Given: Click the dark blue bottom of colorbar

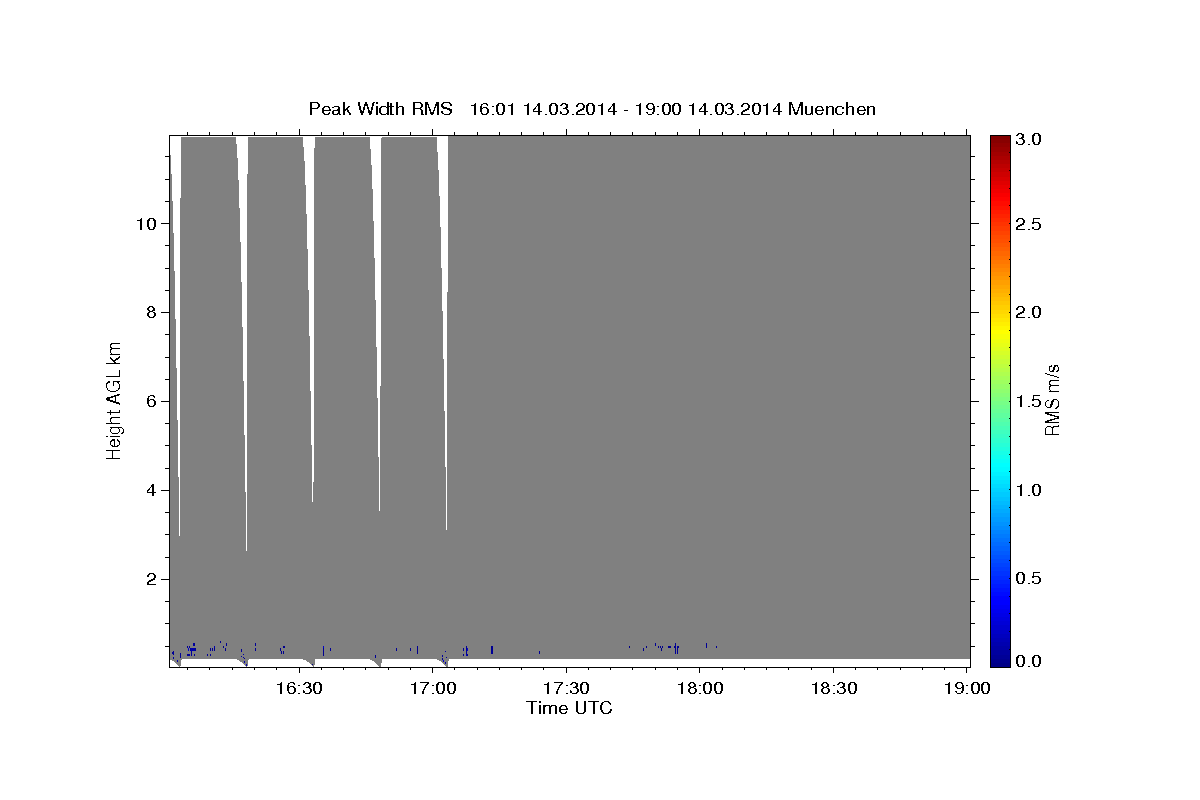Looking at the screenshot, I should (x=1000, y=659).
